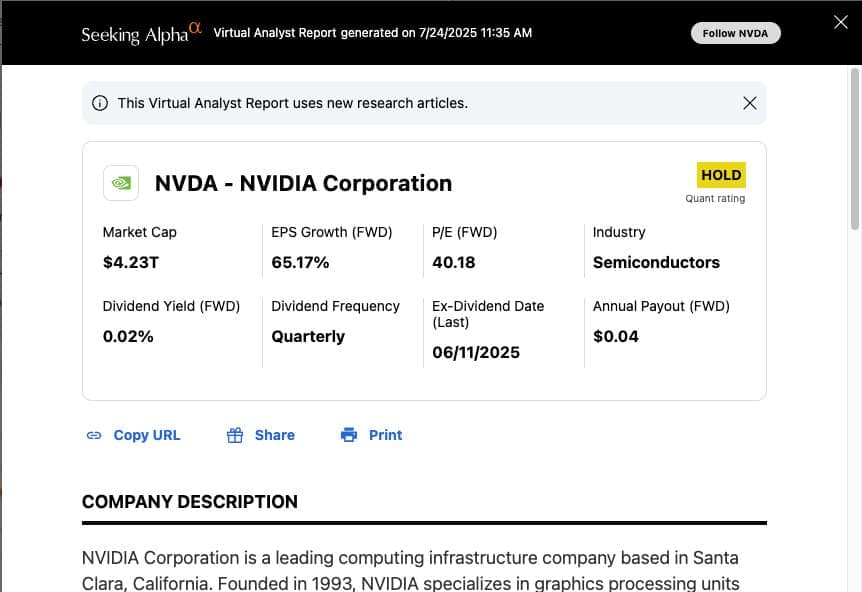Click the P/E (FWD) label
This screenshot has width=862, height=592.
[465, 233]
